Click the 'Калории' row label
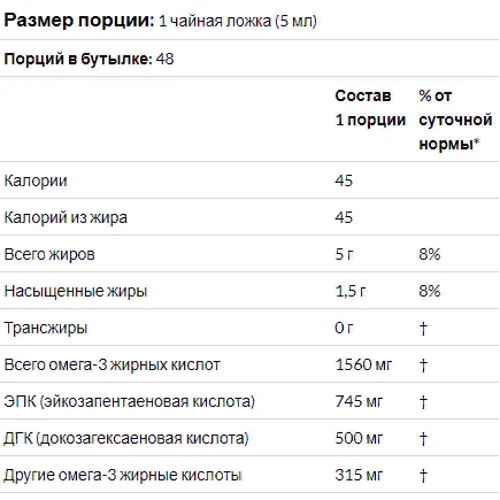 [x=36, y=181]
